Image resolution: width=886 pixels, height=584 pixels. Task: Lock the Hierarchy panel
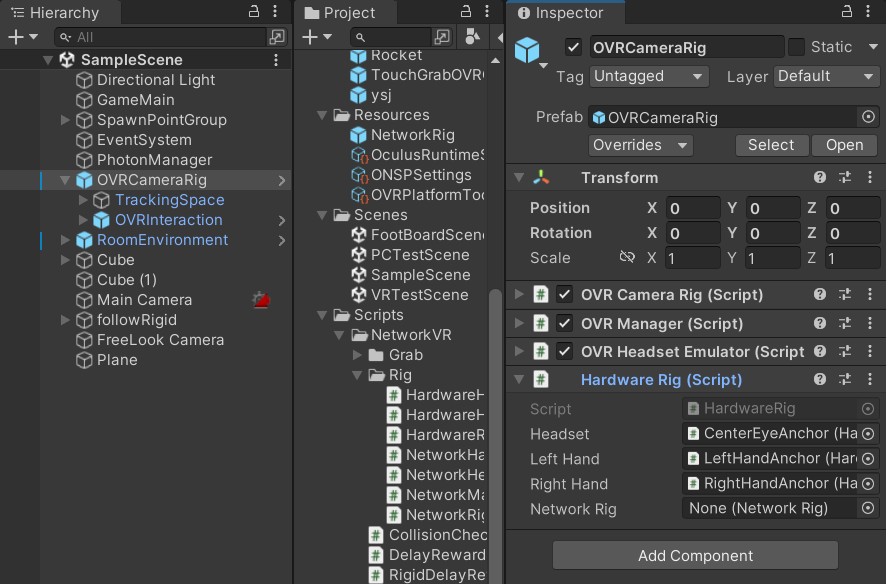click(x=254, y=11)
